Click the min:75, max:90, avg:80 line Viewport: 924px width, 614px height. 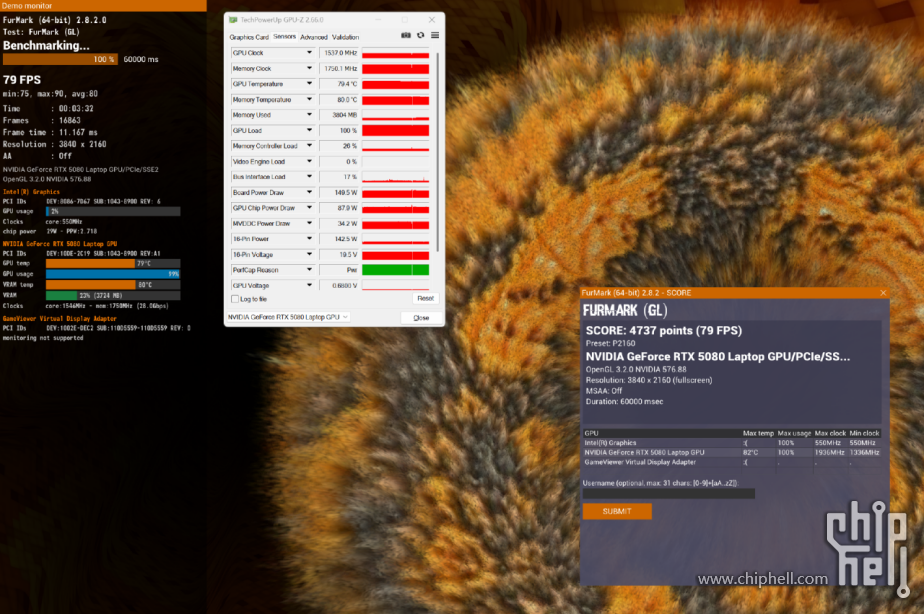point(50,94)
